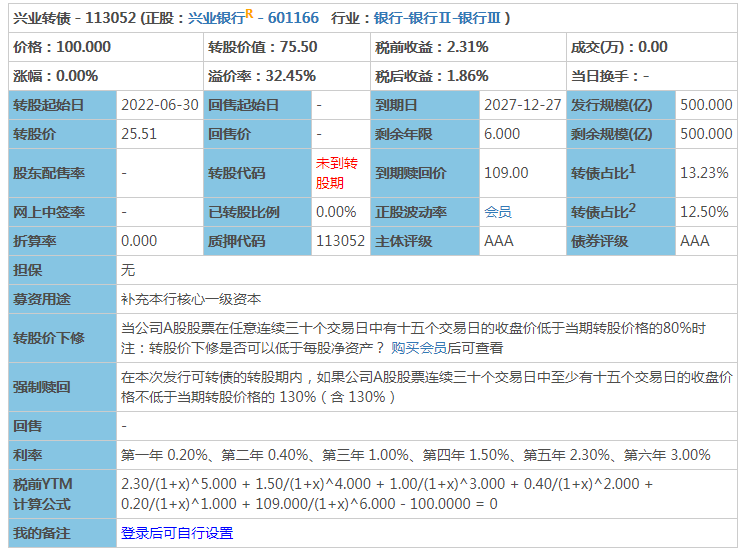749x556 pixels.
Task: Select the 折算率 header cell
Action: pos(63,241)
